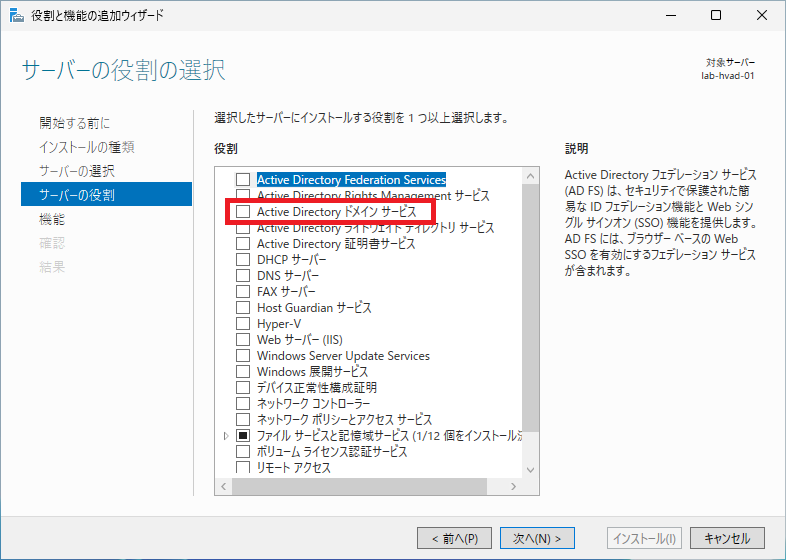Tick the FAX サーバー checkbox
Viewport: 786px width, 560px height.
coord(243,292)
